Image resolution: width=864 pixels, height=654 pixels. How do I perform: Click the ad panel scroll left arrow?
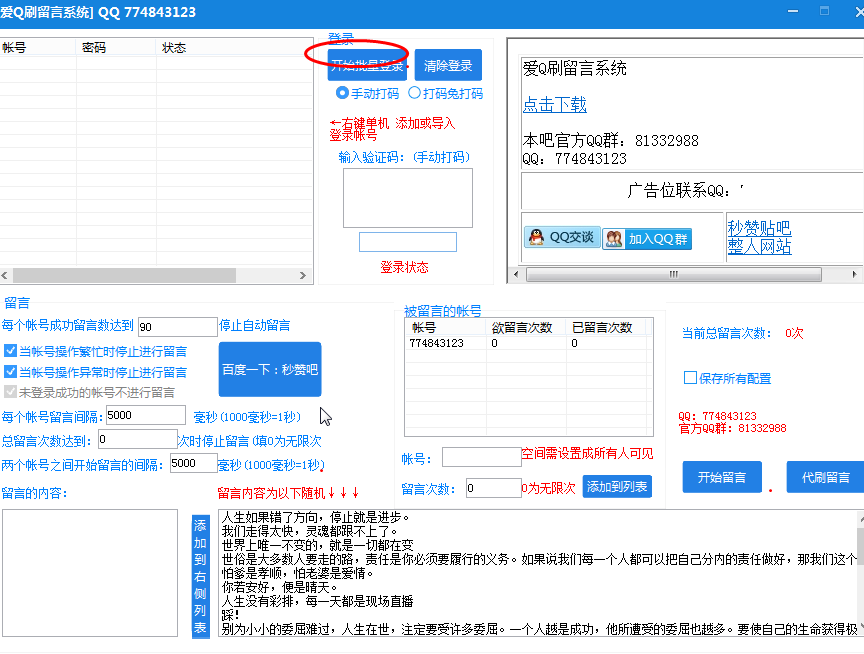[516, 274]
